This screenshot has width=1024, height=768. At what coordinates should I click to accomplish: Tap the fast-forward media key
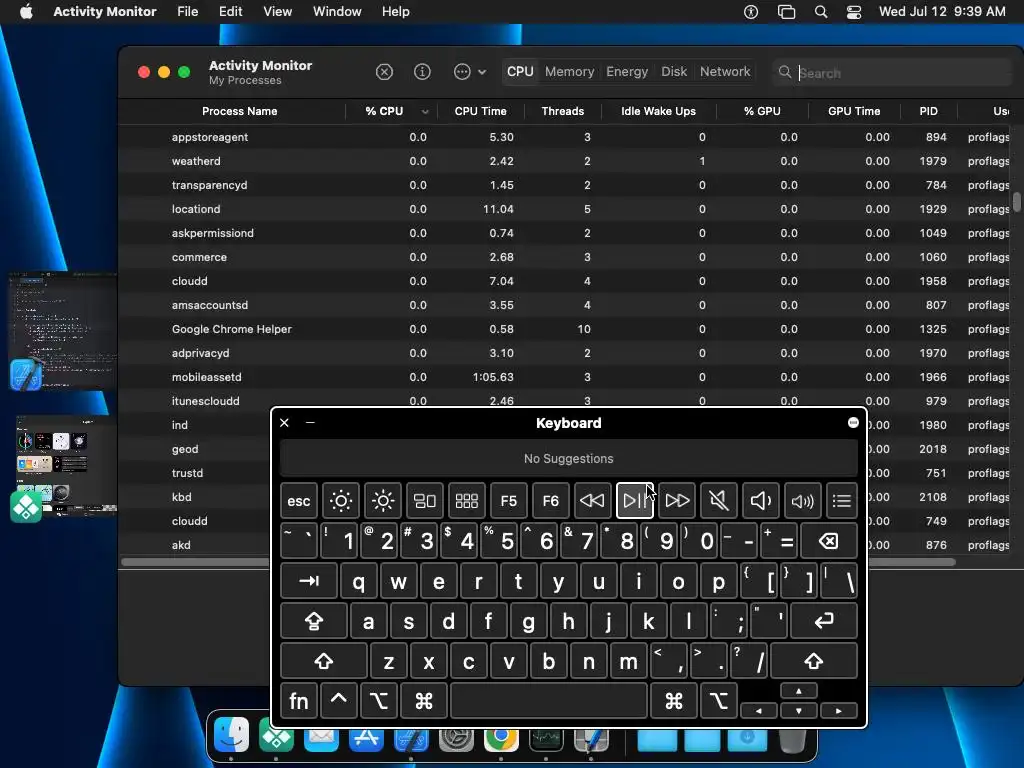[x=677, y=501]
